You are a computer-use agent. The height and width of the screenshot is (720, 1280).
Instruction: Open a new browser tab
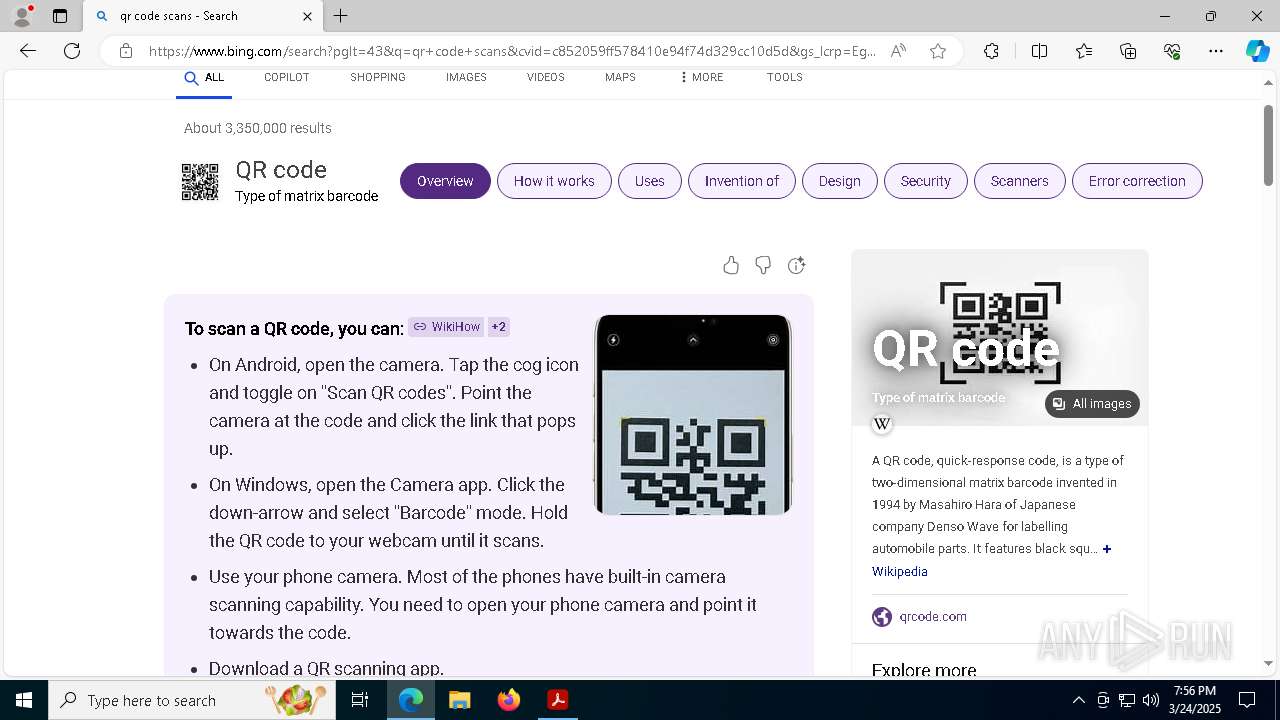[x=341, y=16]
